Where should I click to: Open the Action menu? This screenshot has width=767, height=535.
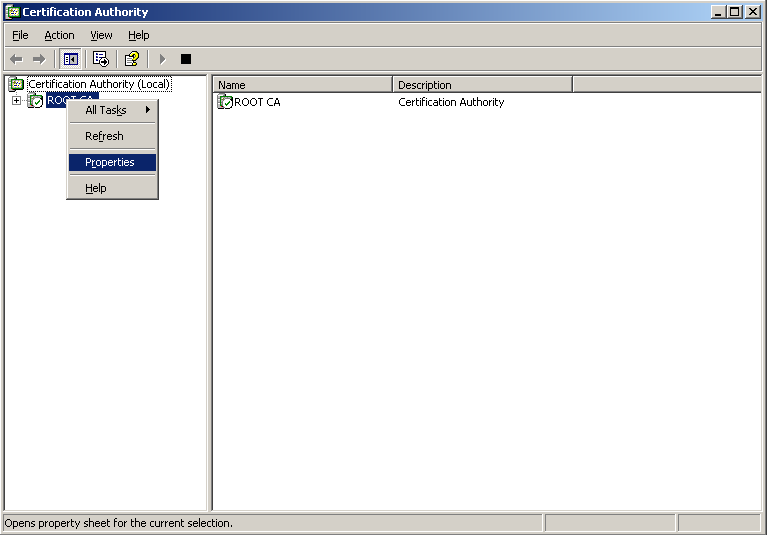pos(59,35)
